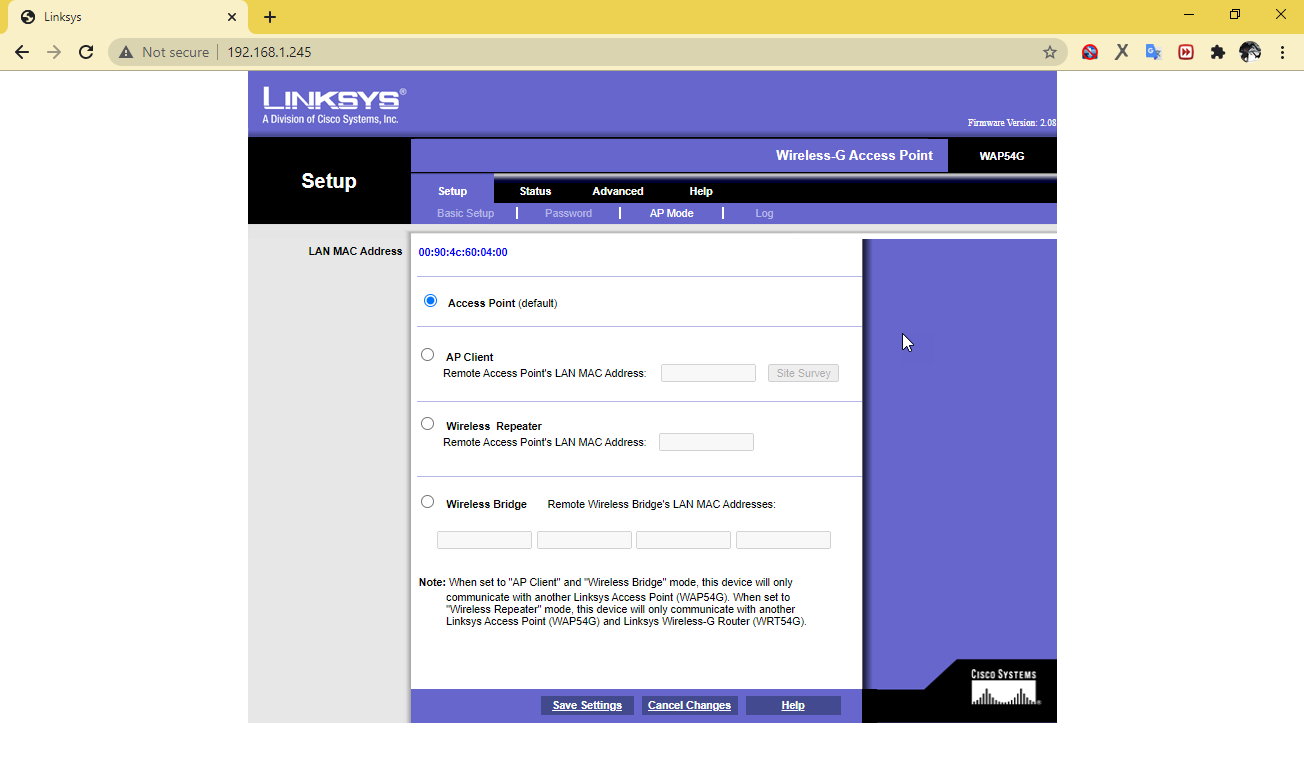1304x768 pixels.
Task: Select the Access Point (default) radio button
Action: (430, 300)
